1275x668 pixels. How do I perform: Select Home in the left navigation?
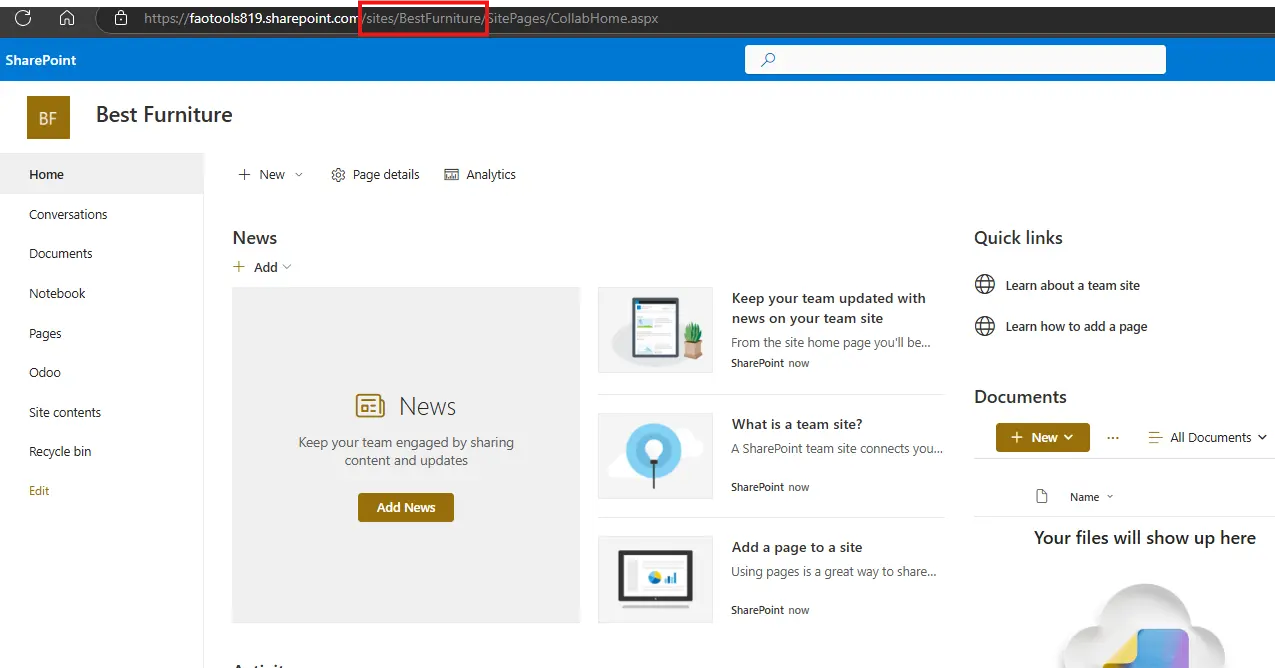101,174
